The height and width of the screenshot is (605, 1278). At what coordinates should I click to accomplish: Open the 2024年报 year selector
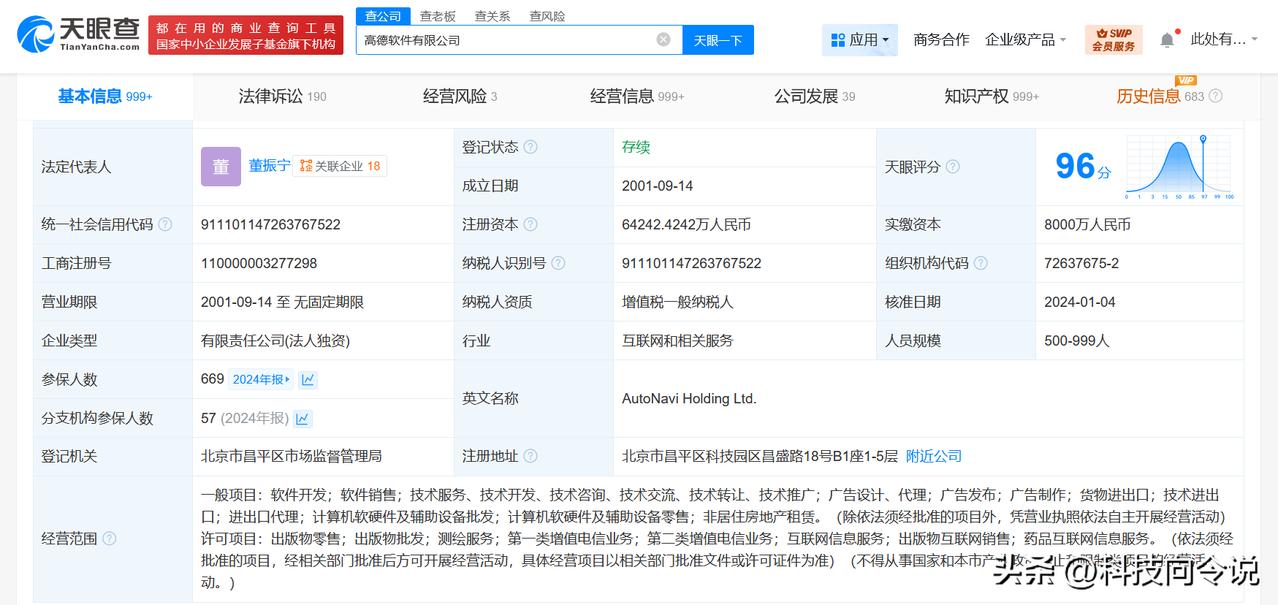click(262, 379)
